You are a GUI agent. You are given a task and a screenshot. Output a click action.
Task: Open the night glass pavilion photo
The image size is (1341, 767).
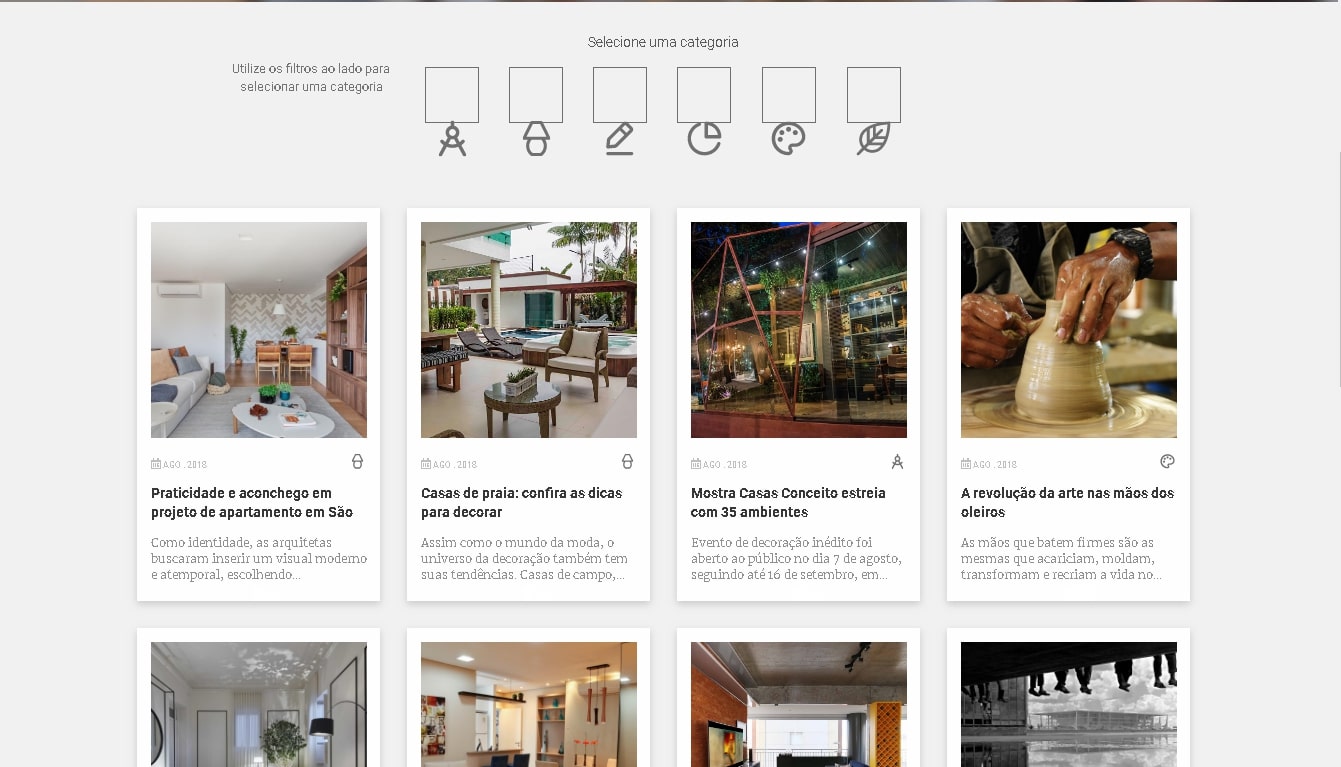pos(799,330)
